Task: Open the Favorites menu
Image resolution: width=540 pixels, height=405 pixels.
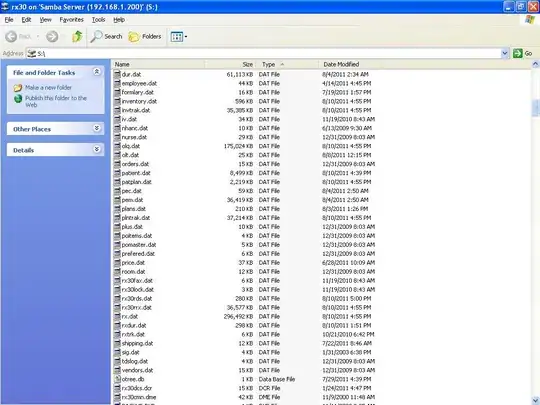Action: (71, 20)
